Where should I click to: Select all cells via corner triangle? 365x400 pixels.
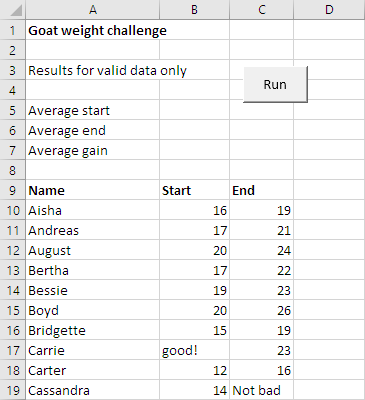(x=13, y=10)
